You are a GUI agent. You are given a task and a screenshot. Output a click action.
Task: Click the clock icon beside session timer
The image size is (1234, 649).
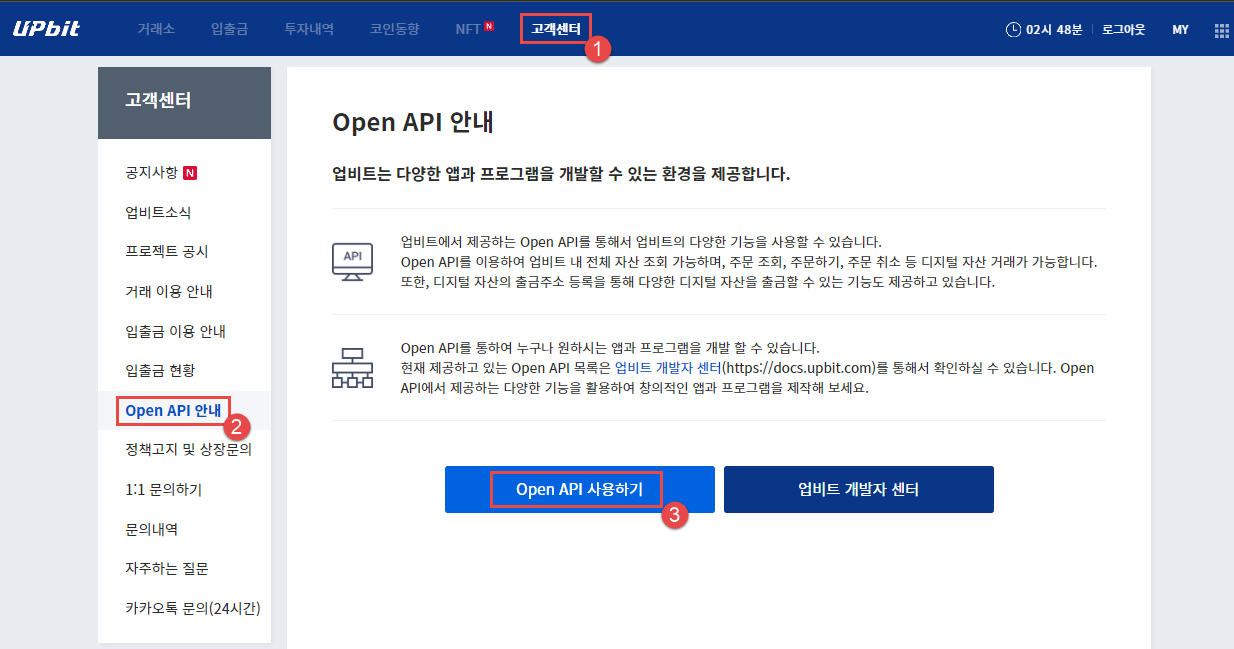tap(1013, 30)
